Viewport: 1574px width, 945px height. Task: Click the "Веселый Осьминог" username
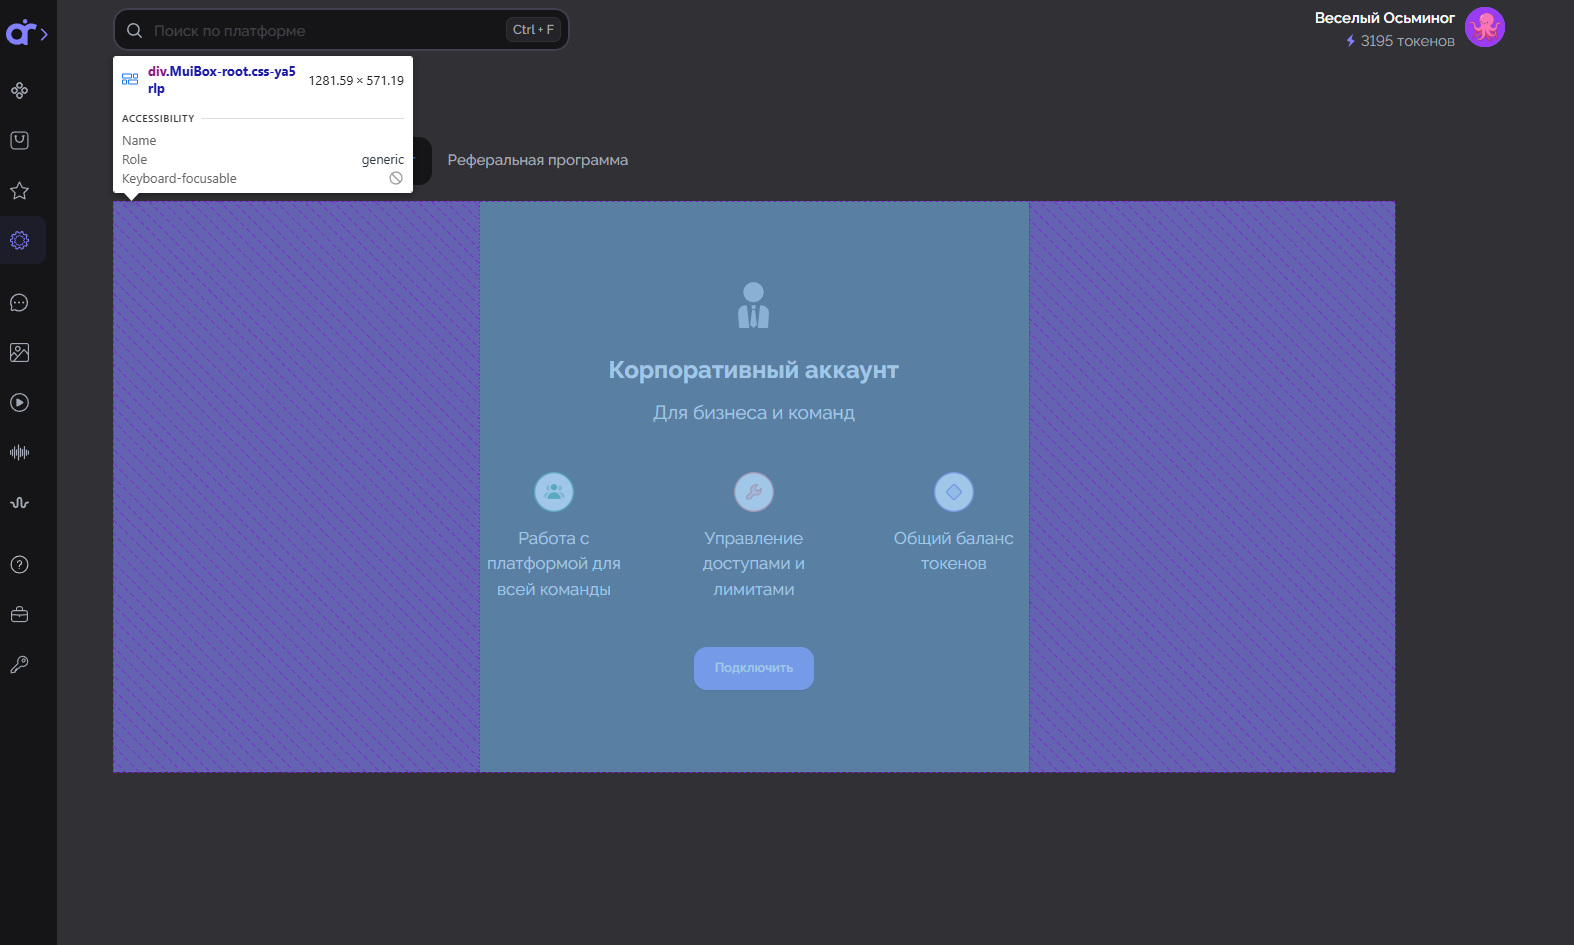1385,18
